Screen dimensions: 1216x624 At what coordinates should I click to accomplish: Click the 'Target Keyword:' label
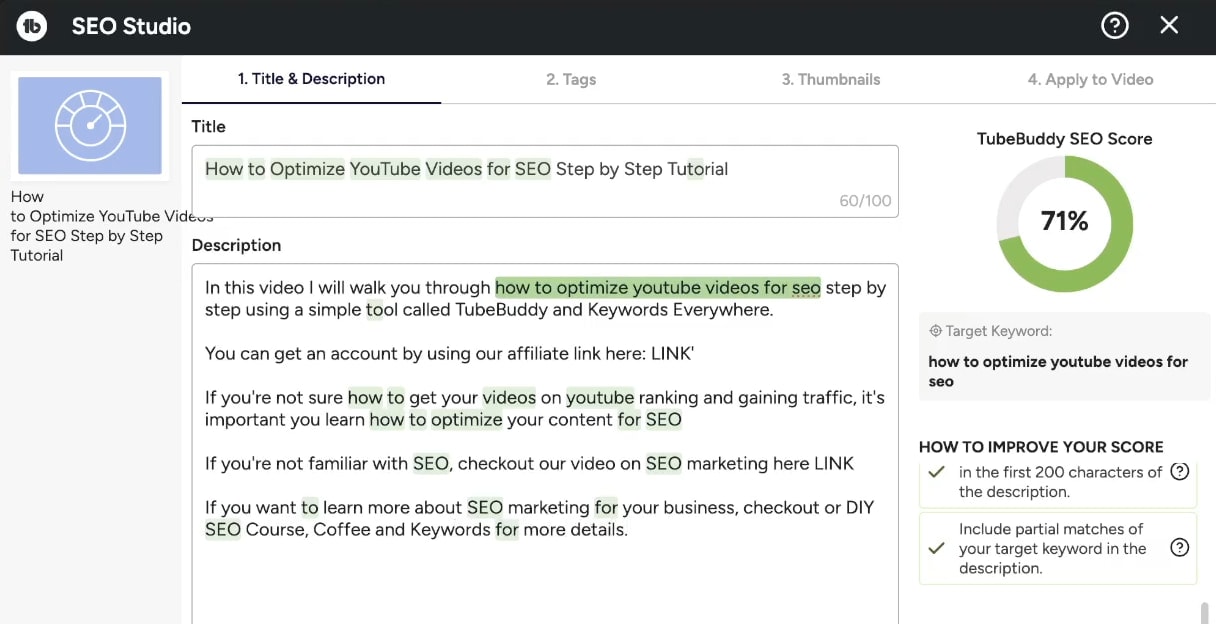click(999, 331)
